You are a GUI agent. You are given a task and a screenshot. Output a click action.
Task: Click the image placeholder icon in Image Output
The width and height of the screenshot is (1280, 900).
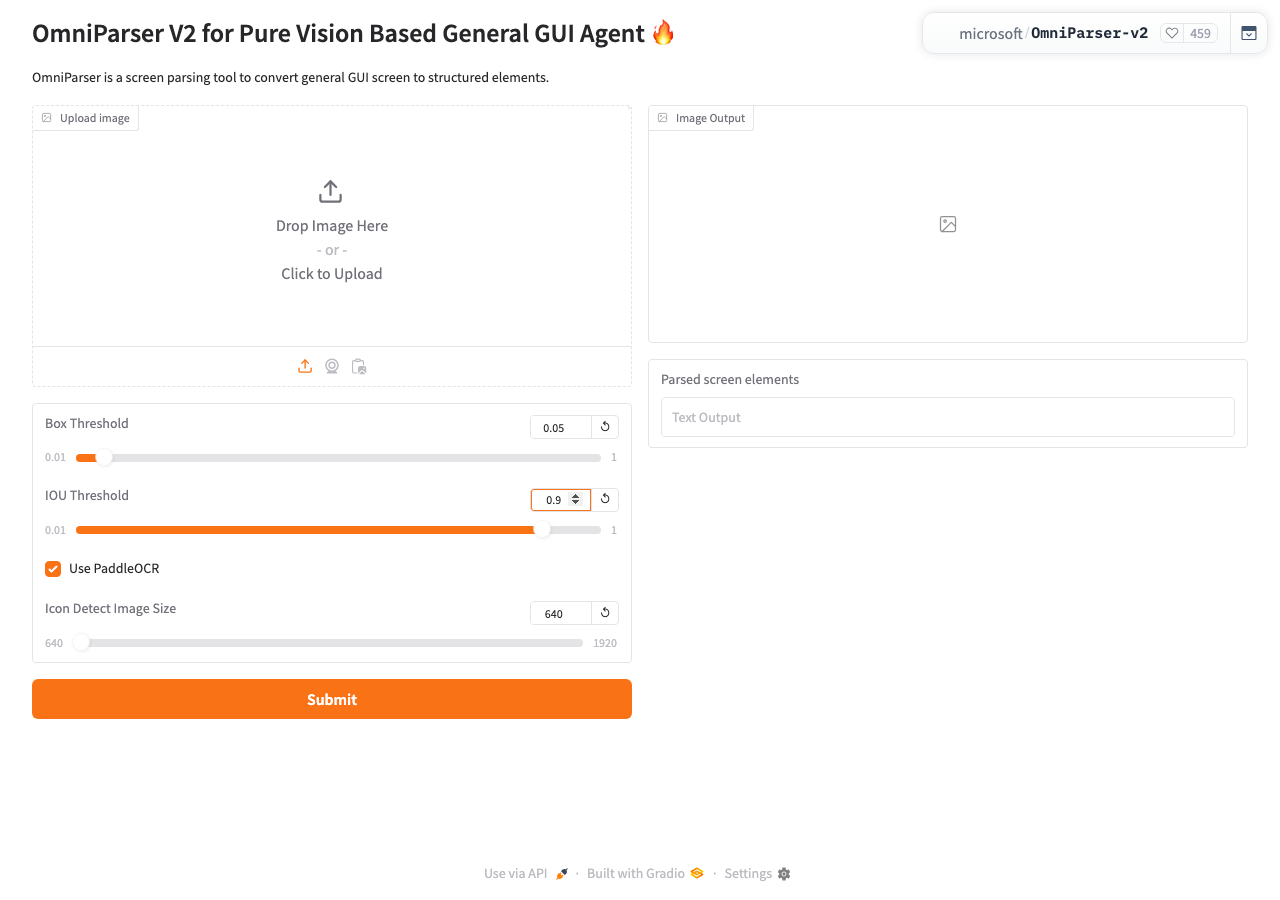(x=948, y=225)
